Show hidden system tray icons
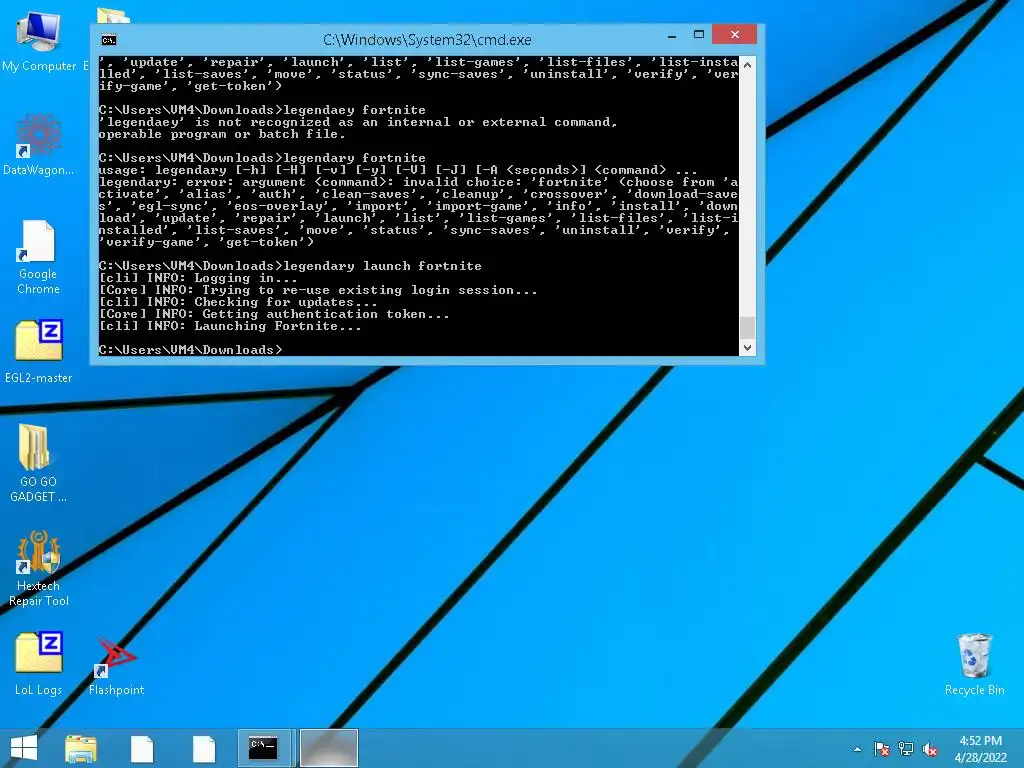This screenshot has height=768, width=1024. click(857, 749)
